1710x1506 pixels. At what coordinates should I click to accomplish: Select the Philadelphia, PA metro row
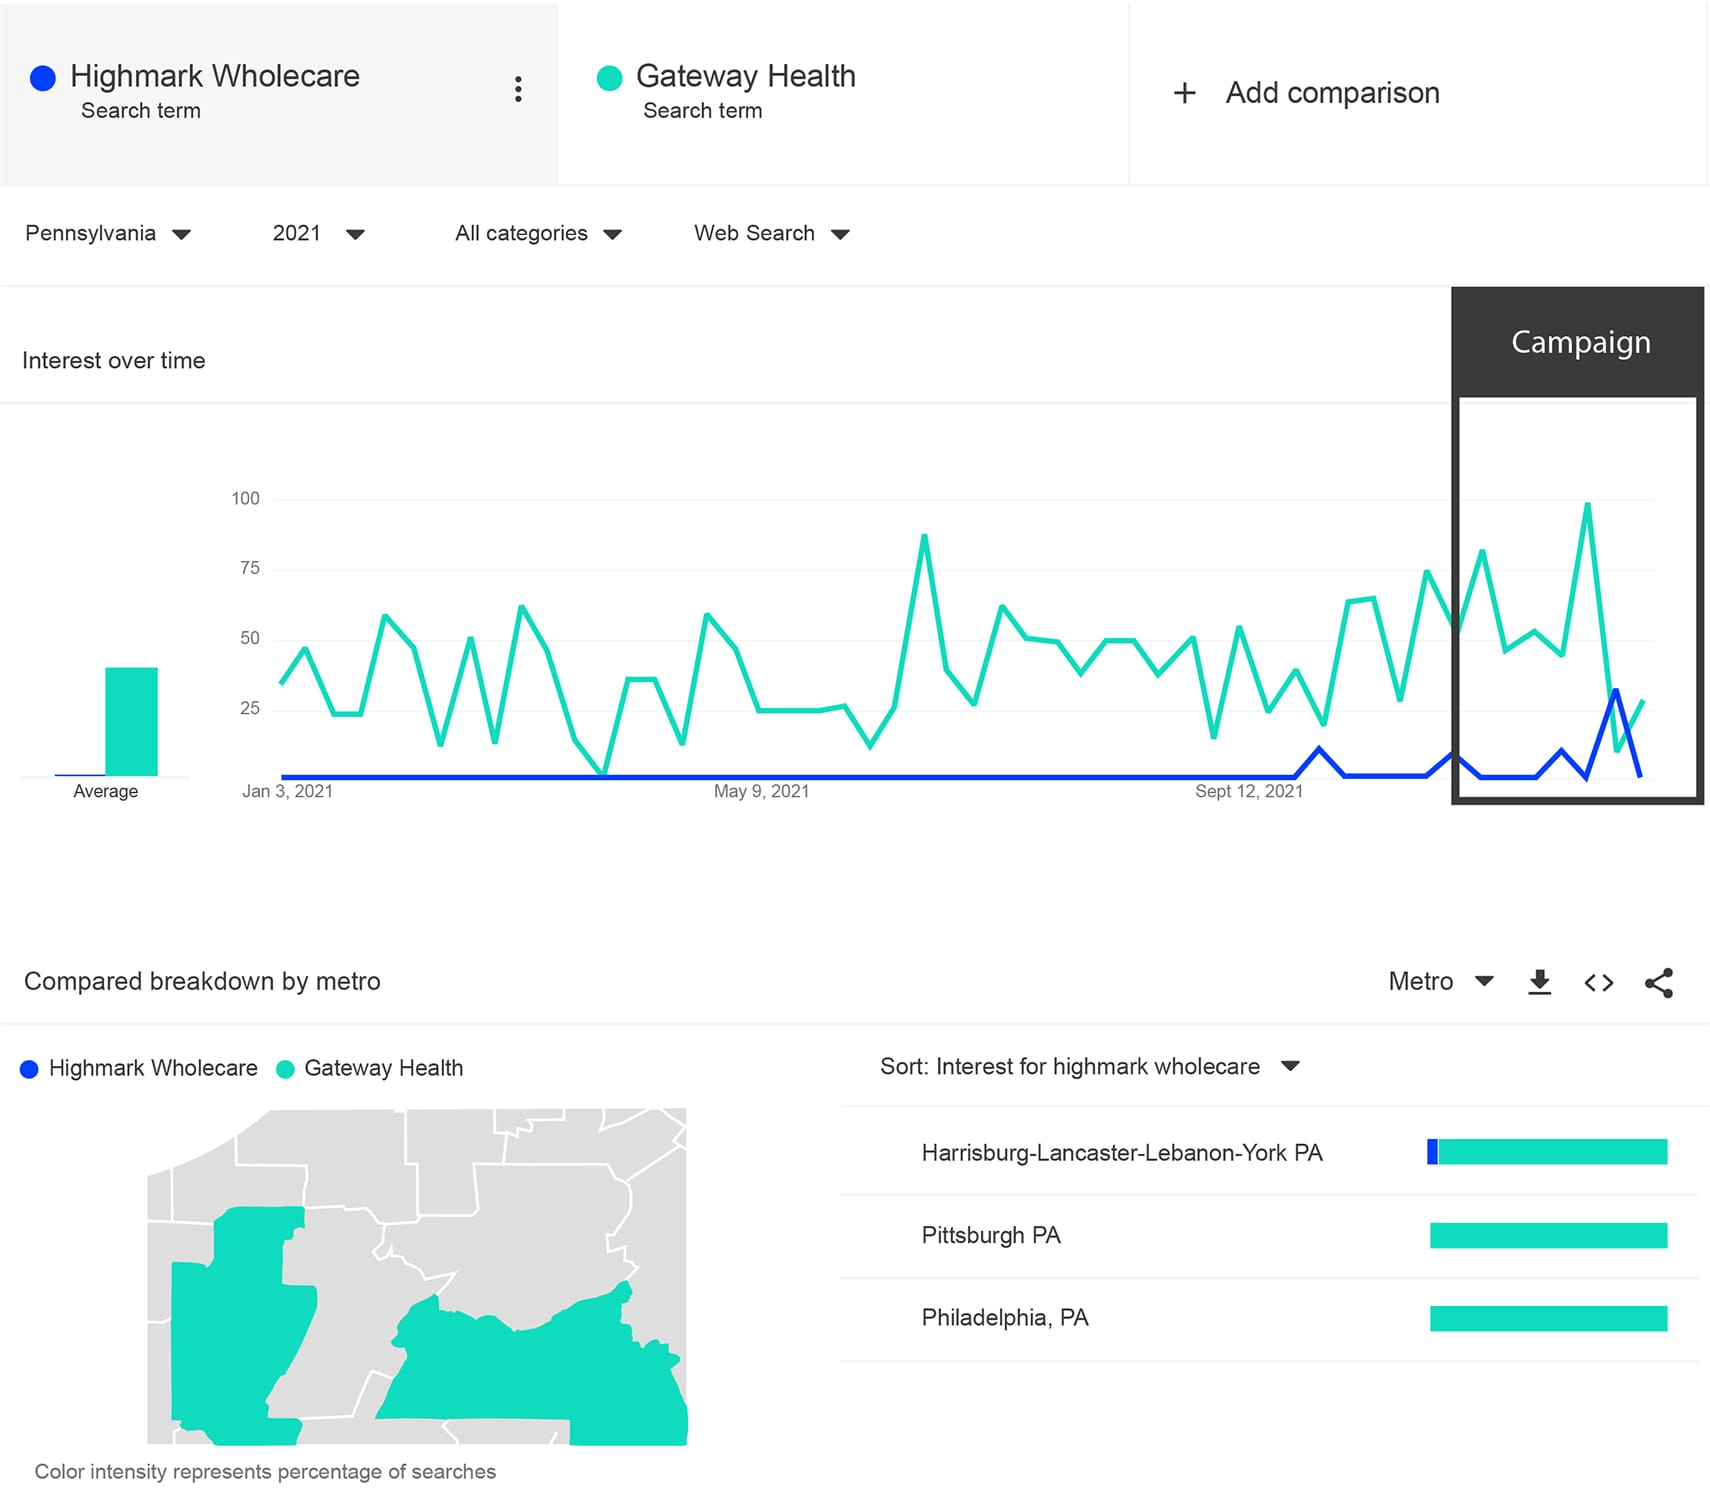coord(1269,1318)
